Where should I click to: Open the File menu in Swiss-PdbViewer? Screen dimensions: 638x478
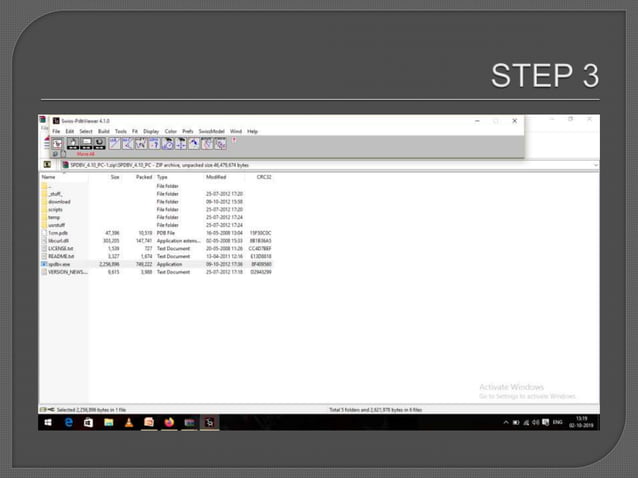pyautogui.click(x=56, y=131)
